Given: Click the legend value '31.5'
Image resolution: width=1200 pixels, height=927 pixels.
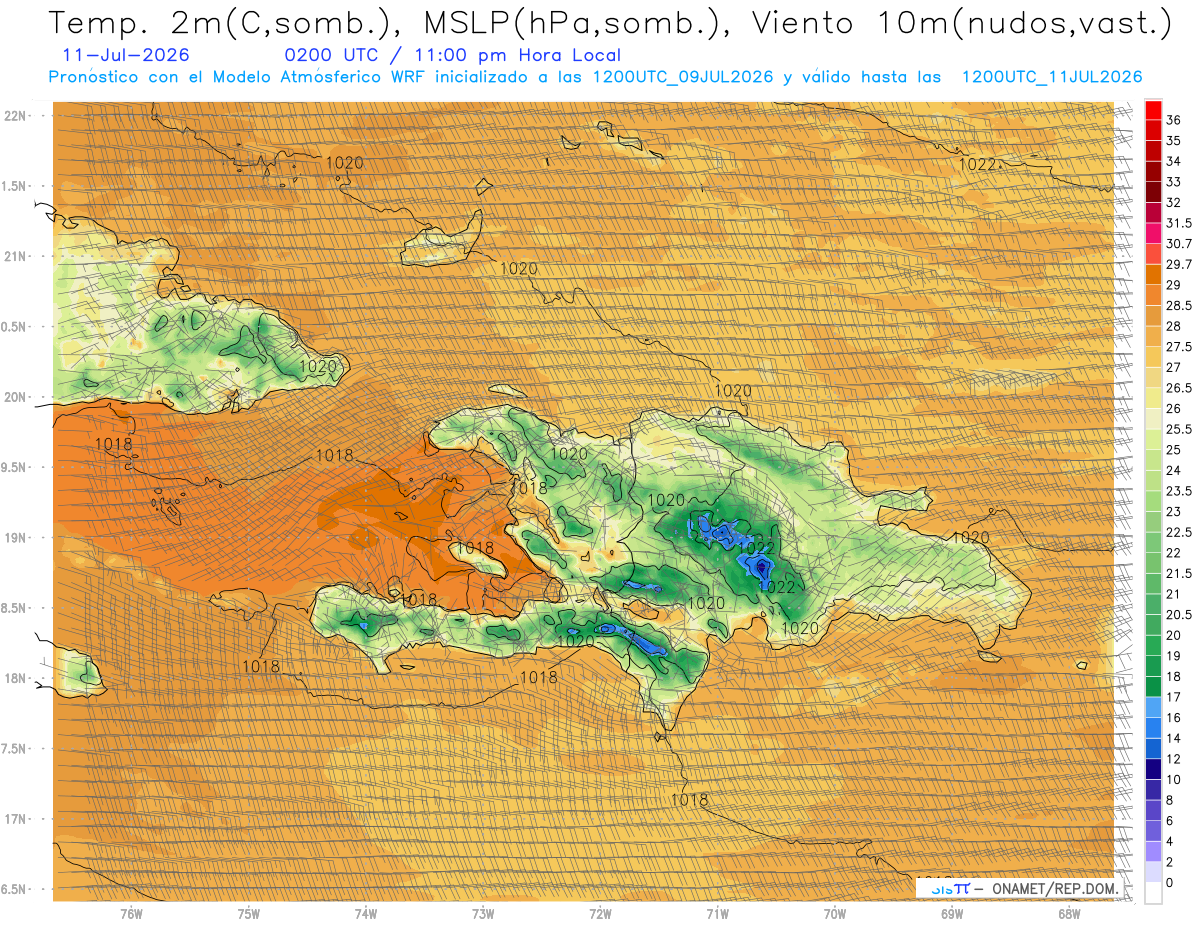Looking at the screenshot, I should [1179, 223].
